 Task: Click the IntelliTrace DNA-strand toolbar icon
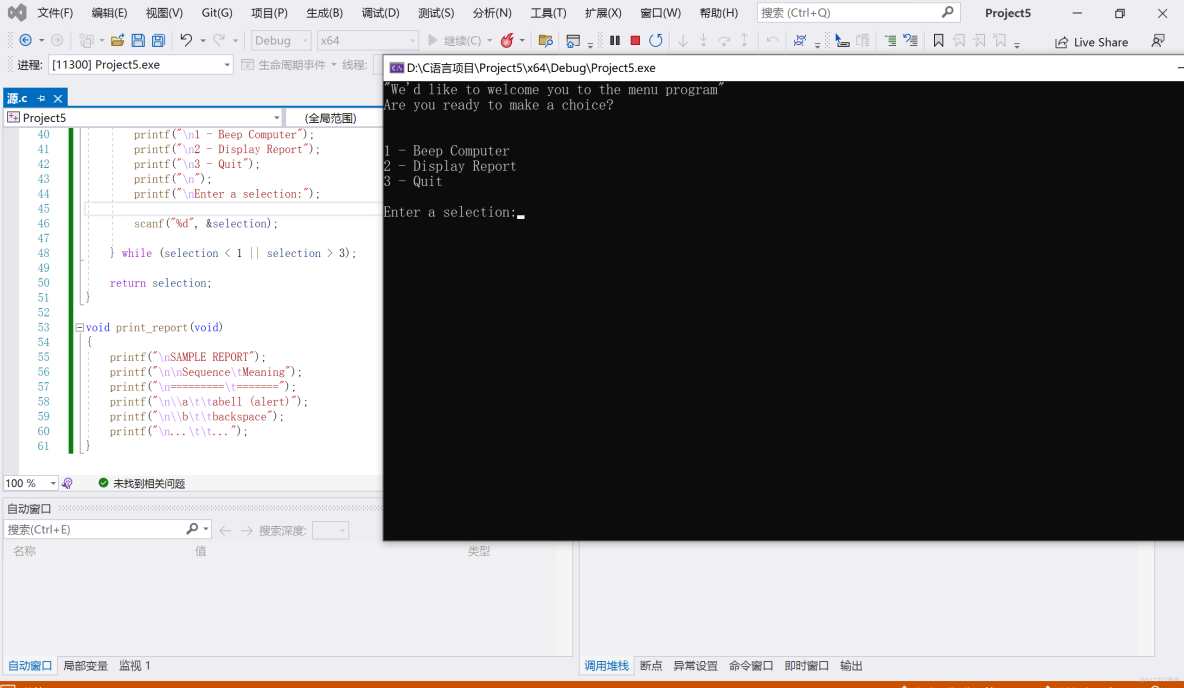click(800, 40)
